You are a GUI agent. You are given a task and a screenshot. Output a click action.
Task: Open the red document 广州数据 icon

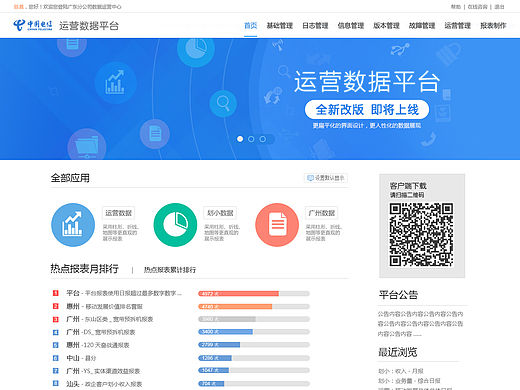tap(277, 225)
